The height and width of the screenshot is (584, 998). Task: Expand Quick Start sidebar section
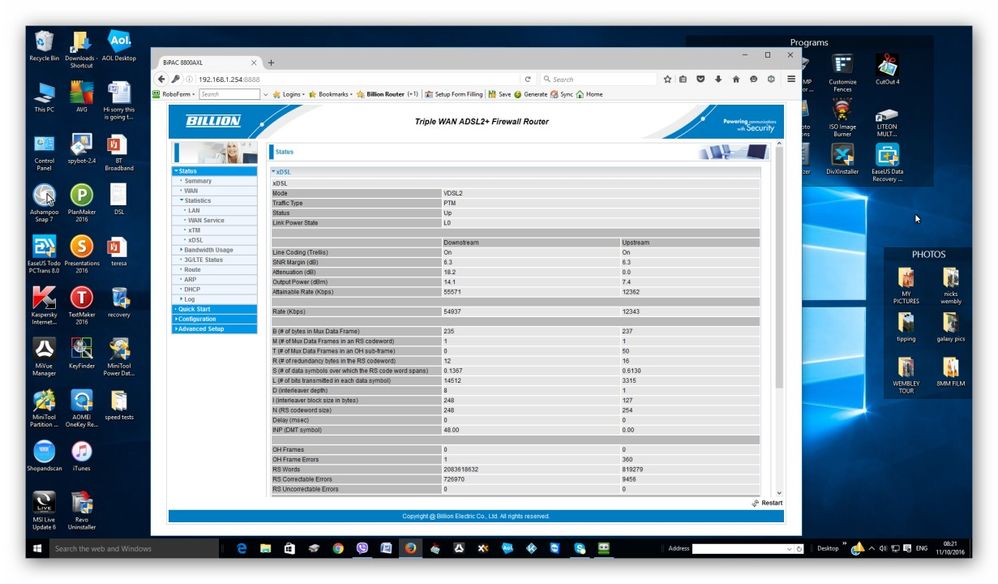[x=214, y=309]
